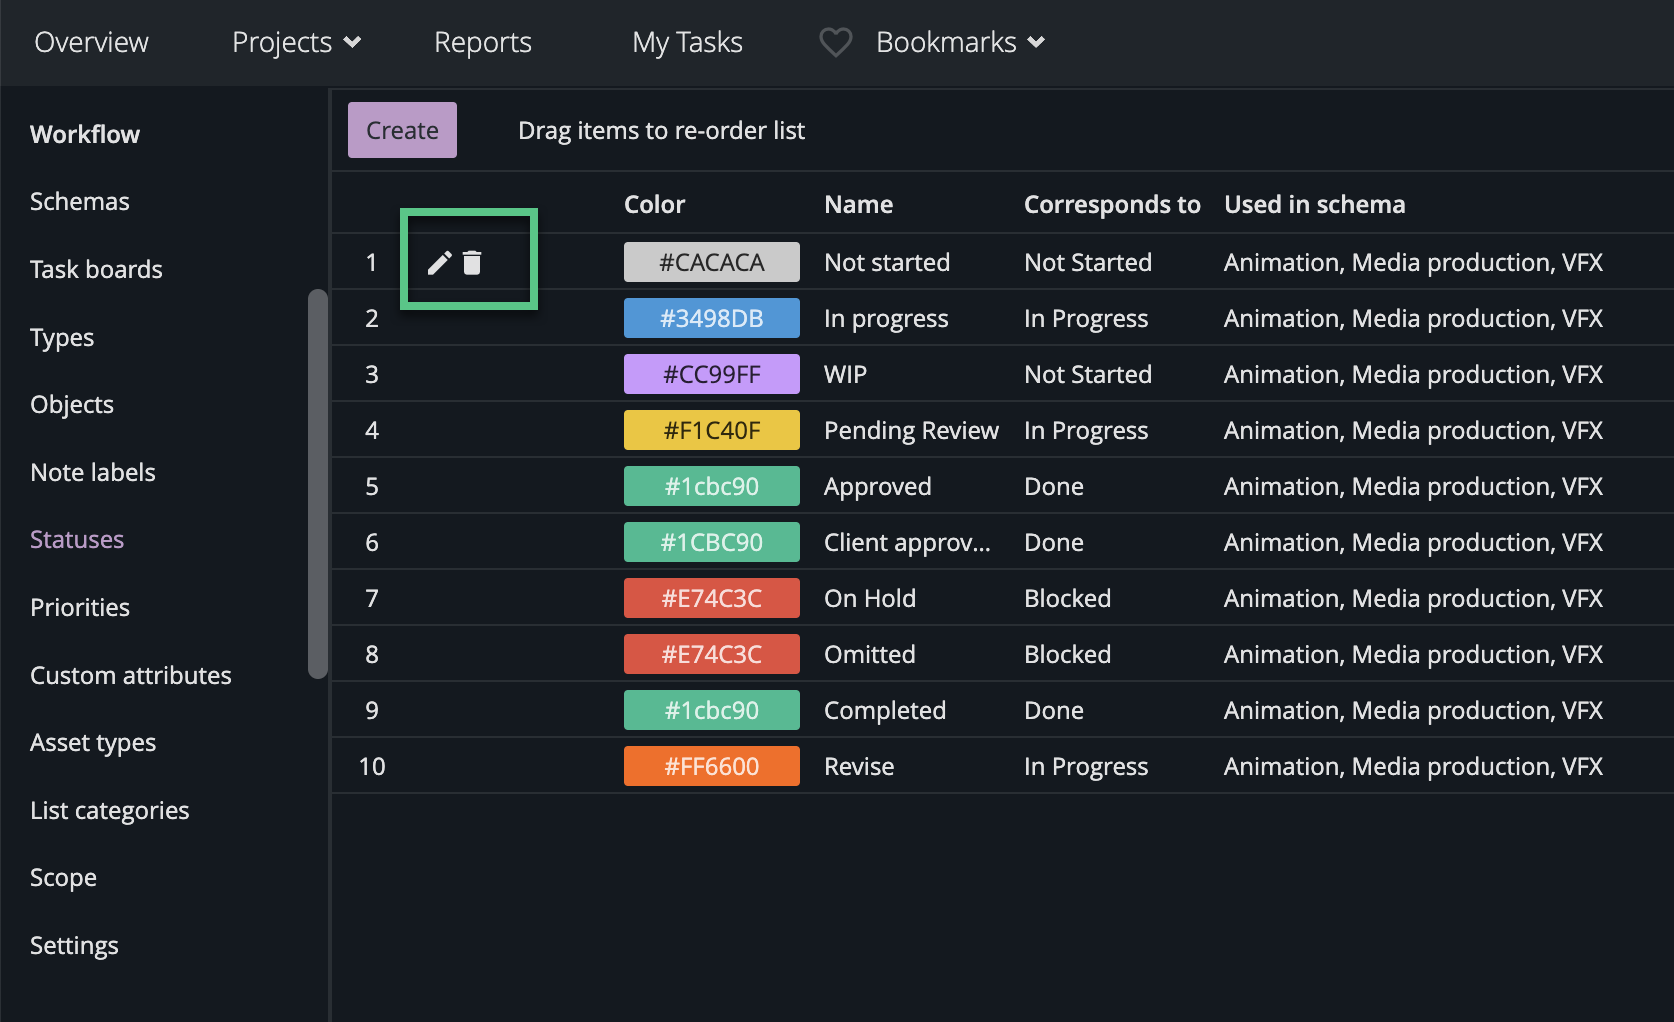This screenshot has height=1022, width=1674.
Task: Click row number 10
Action: 372,766
